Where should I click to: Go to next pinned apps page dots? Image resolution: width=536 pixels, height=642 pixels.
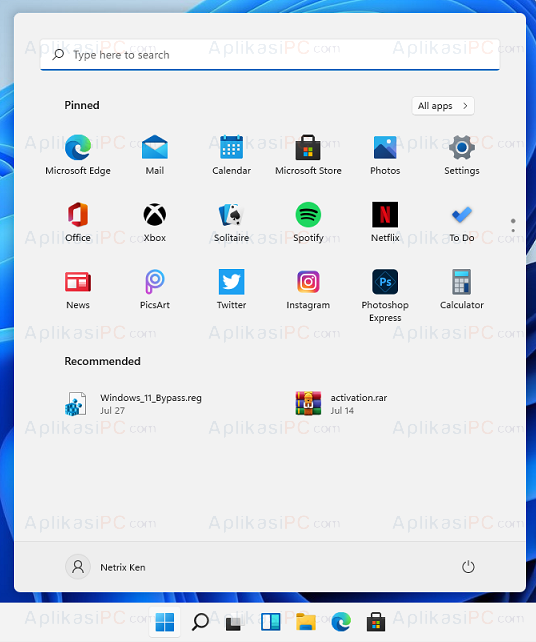pyautogui.click(x=513, y=226)
